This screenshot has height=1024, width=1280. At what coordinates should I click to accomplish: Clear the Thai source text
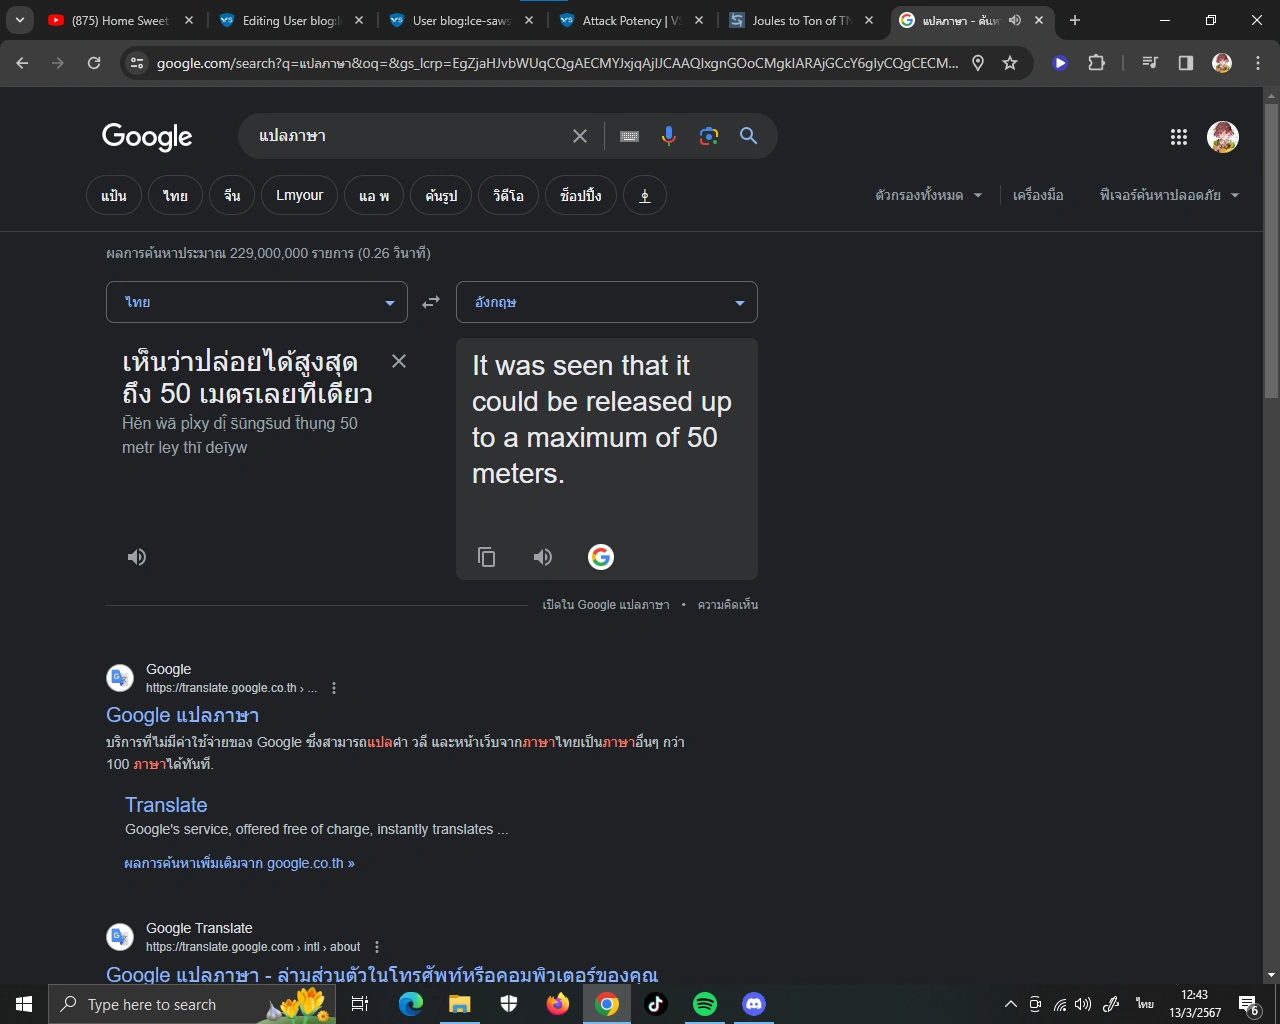399,361
